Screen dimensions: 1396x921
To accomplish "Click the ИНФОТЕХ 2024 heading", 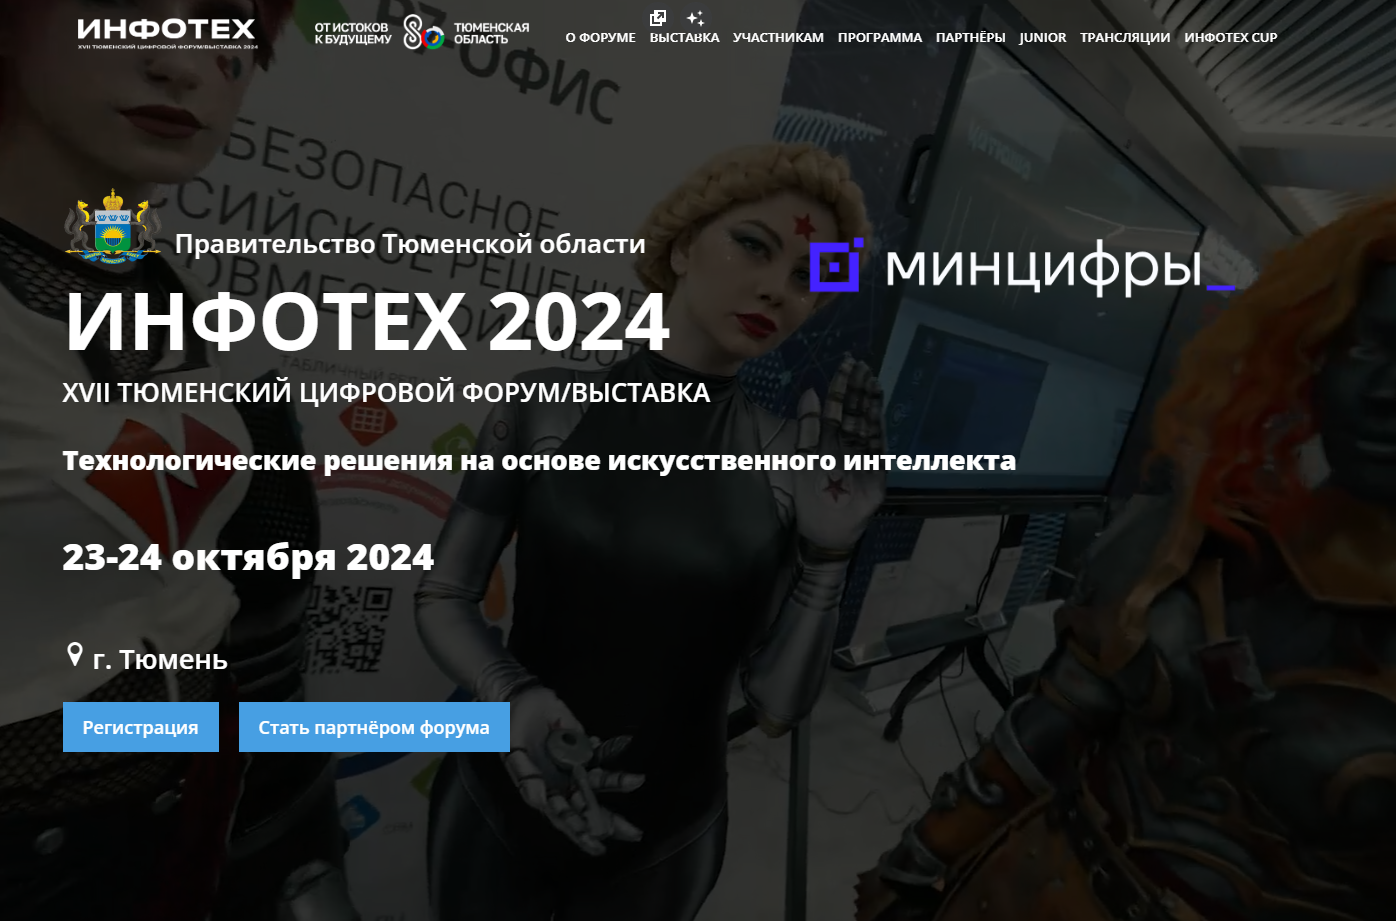I will click(367, 322).
